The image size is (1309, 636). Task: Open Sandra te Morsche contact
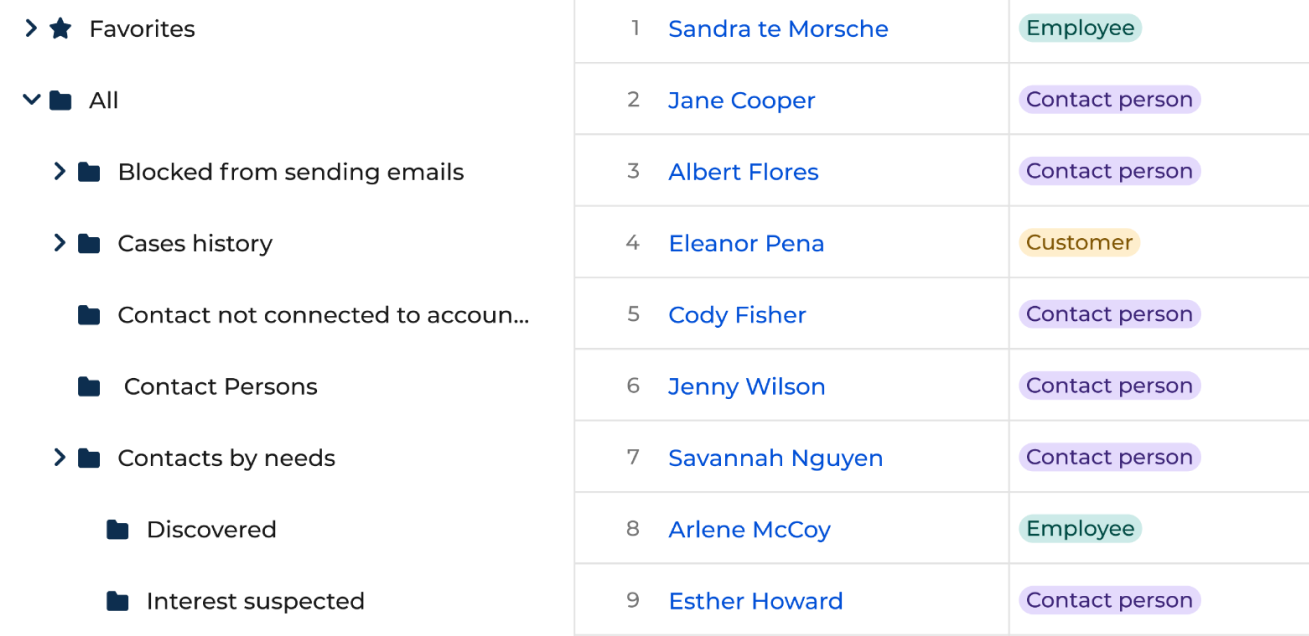(x=778, y=29)
